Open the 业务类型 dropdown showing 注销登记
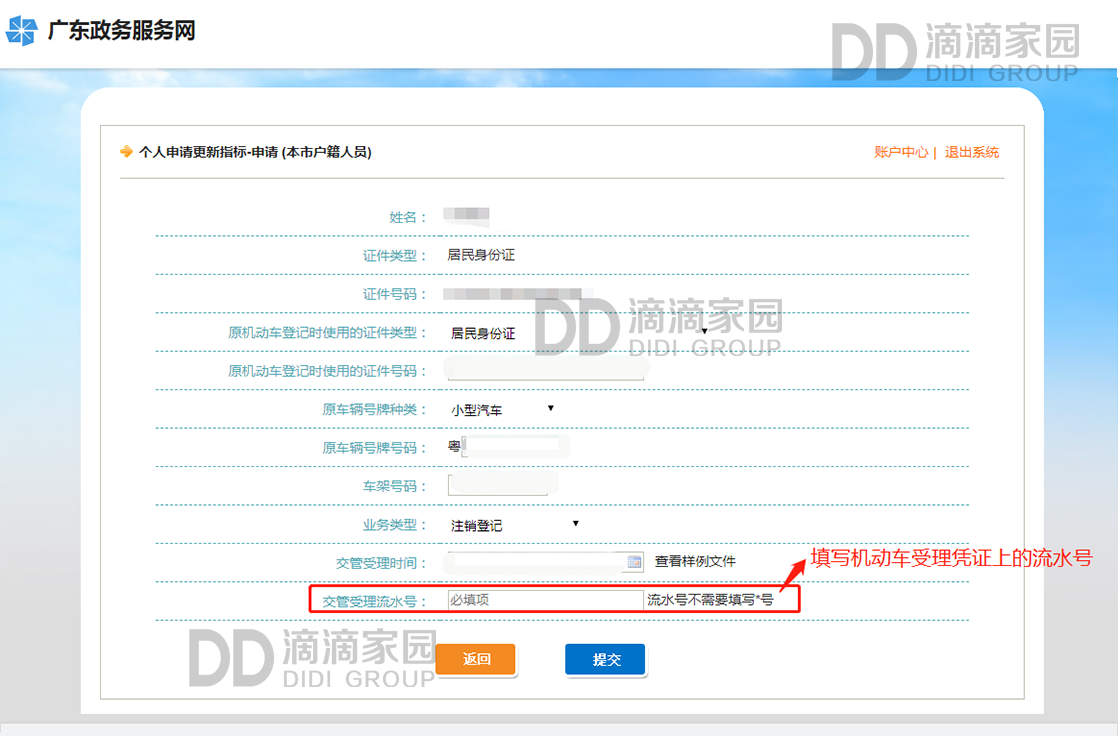Viewport: 1118px width, 736px height. coord(515,525)
